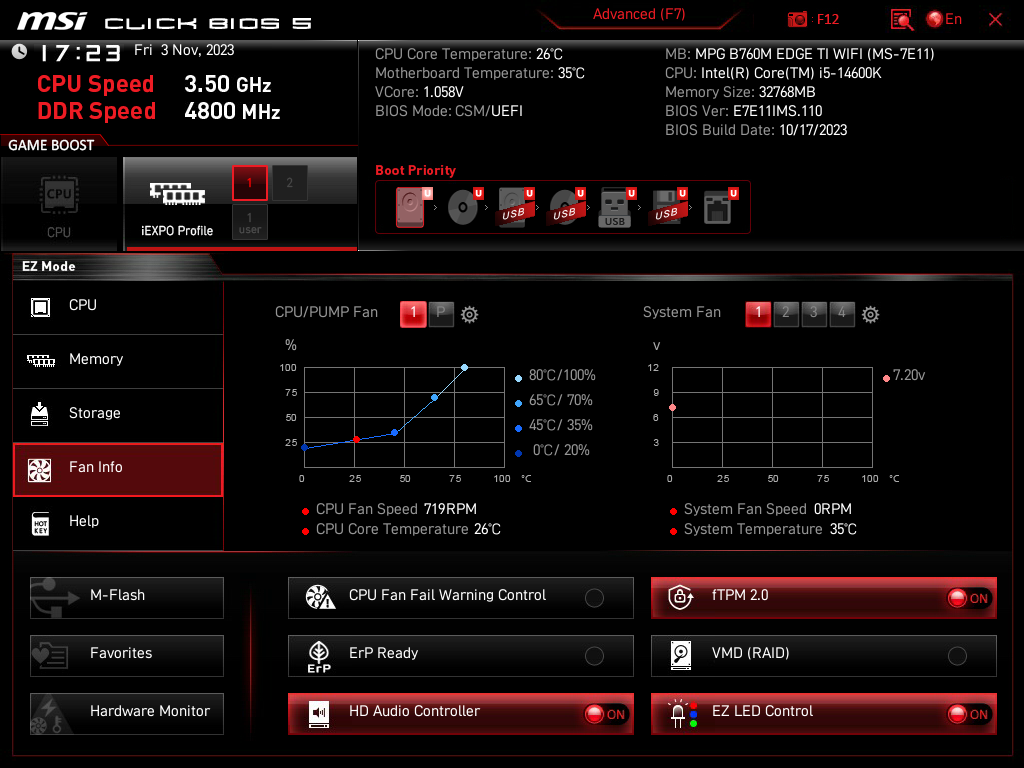This screenshot has height=768, width=1024.
Task: Click the EZ LED Control lamp icon
Action: tap(682, 713)
